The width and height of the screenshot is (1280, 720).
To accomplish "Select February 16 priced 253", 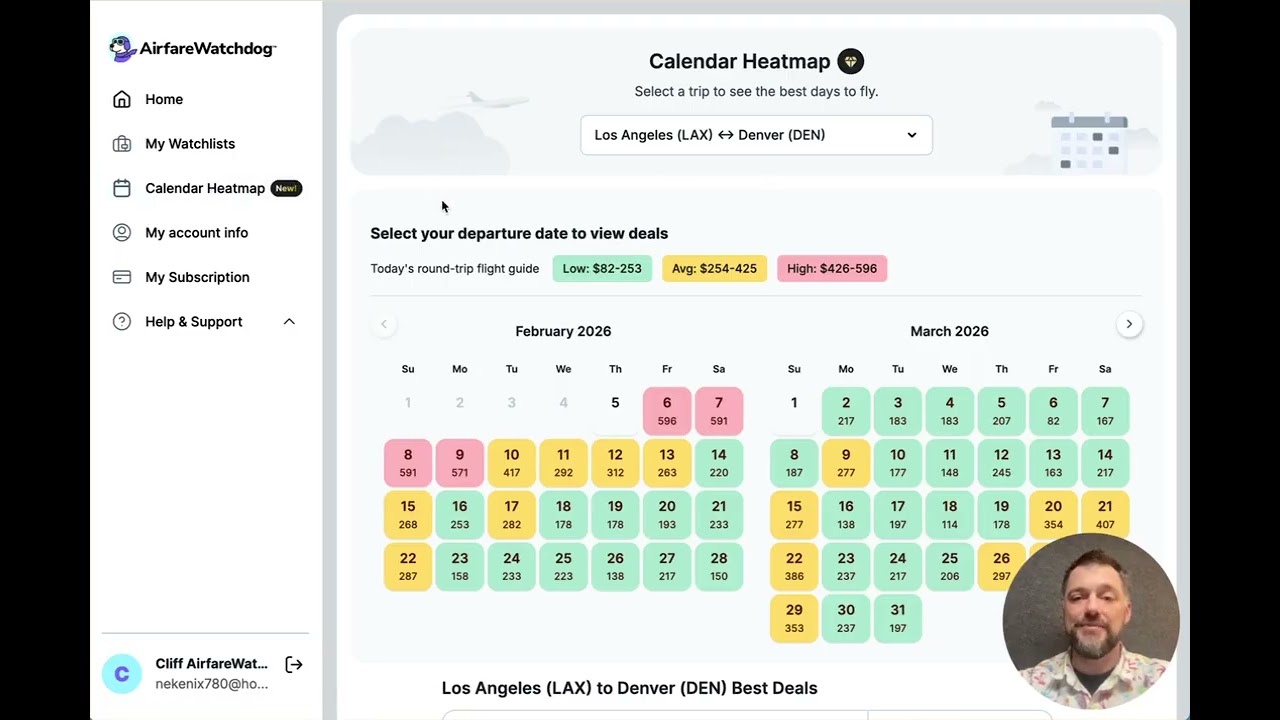I will pyautogui.click(x=460, y=515).
